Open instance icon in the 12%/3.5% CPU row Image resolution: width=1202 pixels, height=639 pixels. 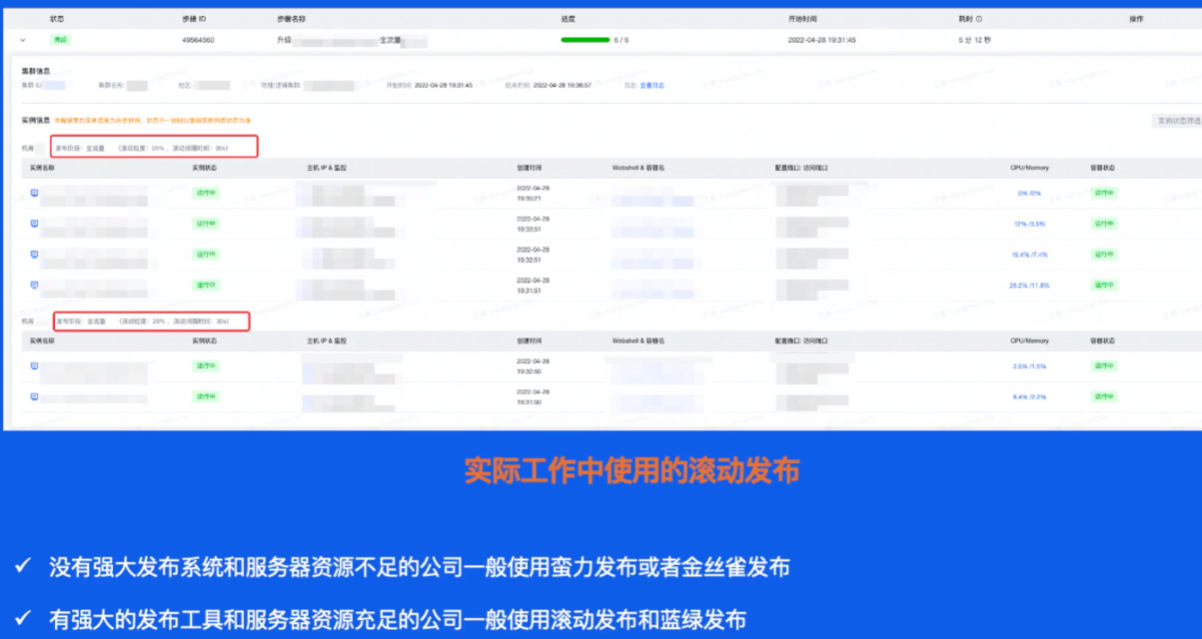(34, 223)
